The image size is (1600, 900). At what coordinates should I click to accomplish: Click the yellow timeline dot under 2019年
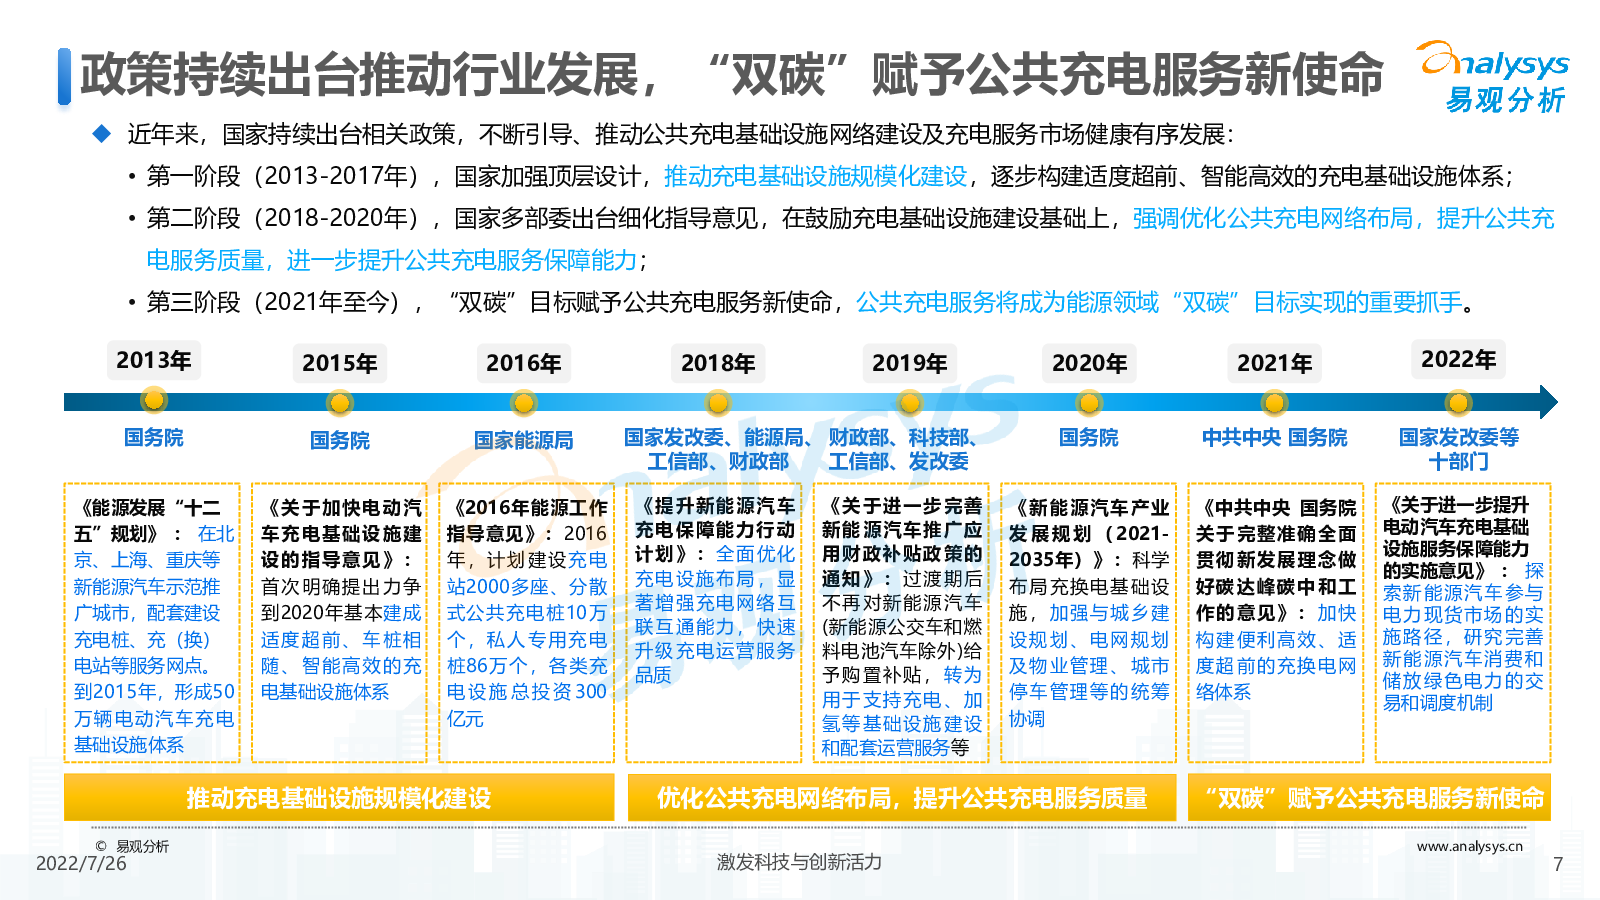(x=909, y=403)
